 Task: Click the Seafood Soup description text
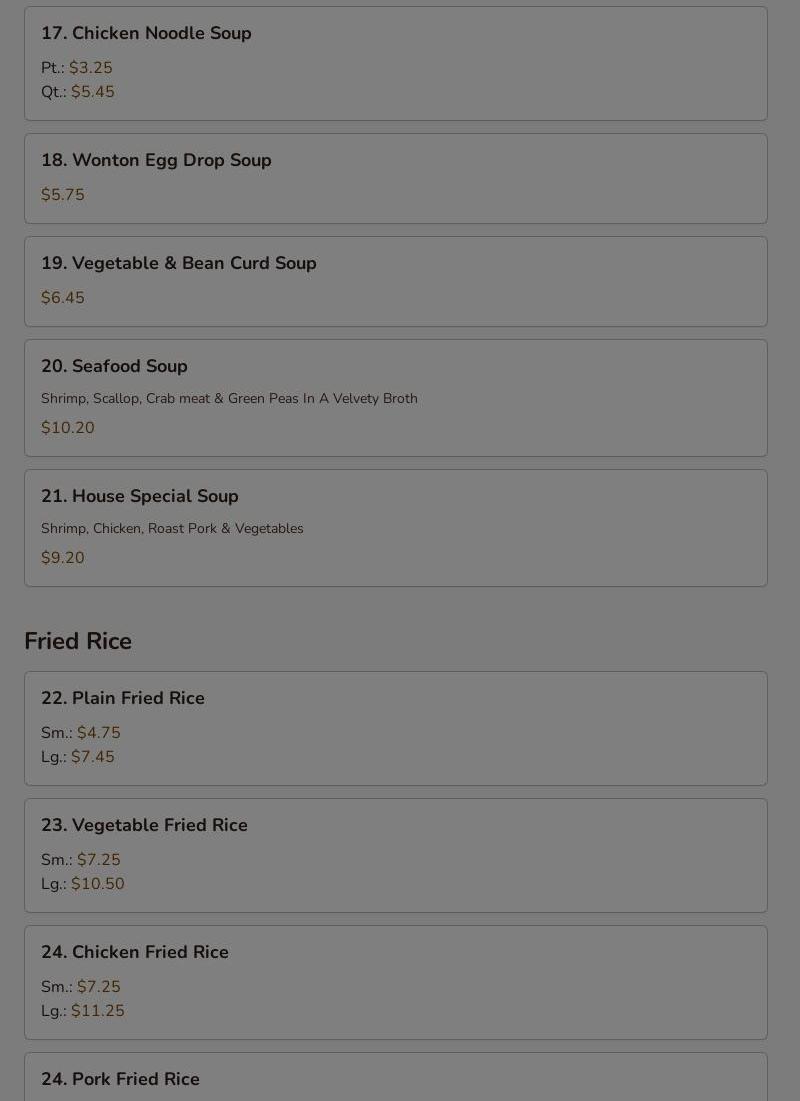tap(229, 398)
